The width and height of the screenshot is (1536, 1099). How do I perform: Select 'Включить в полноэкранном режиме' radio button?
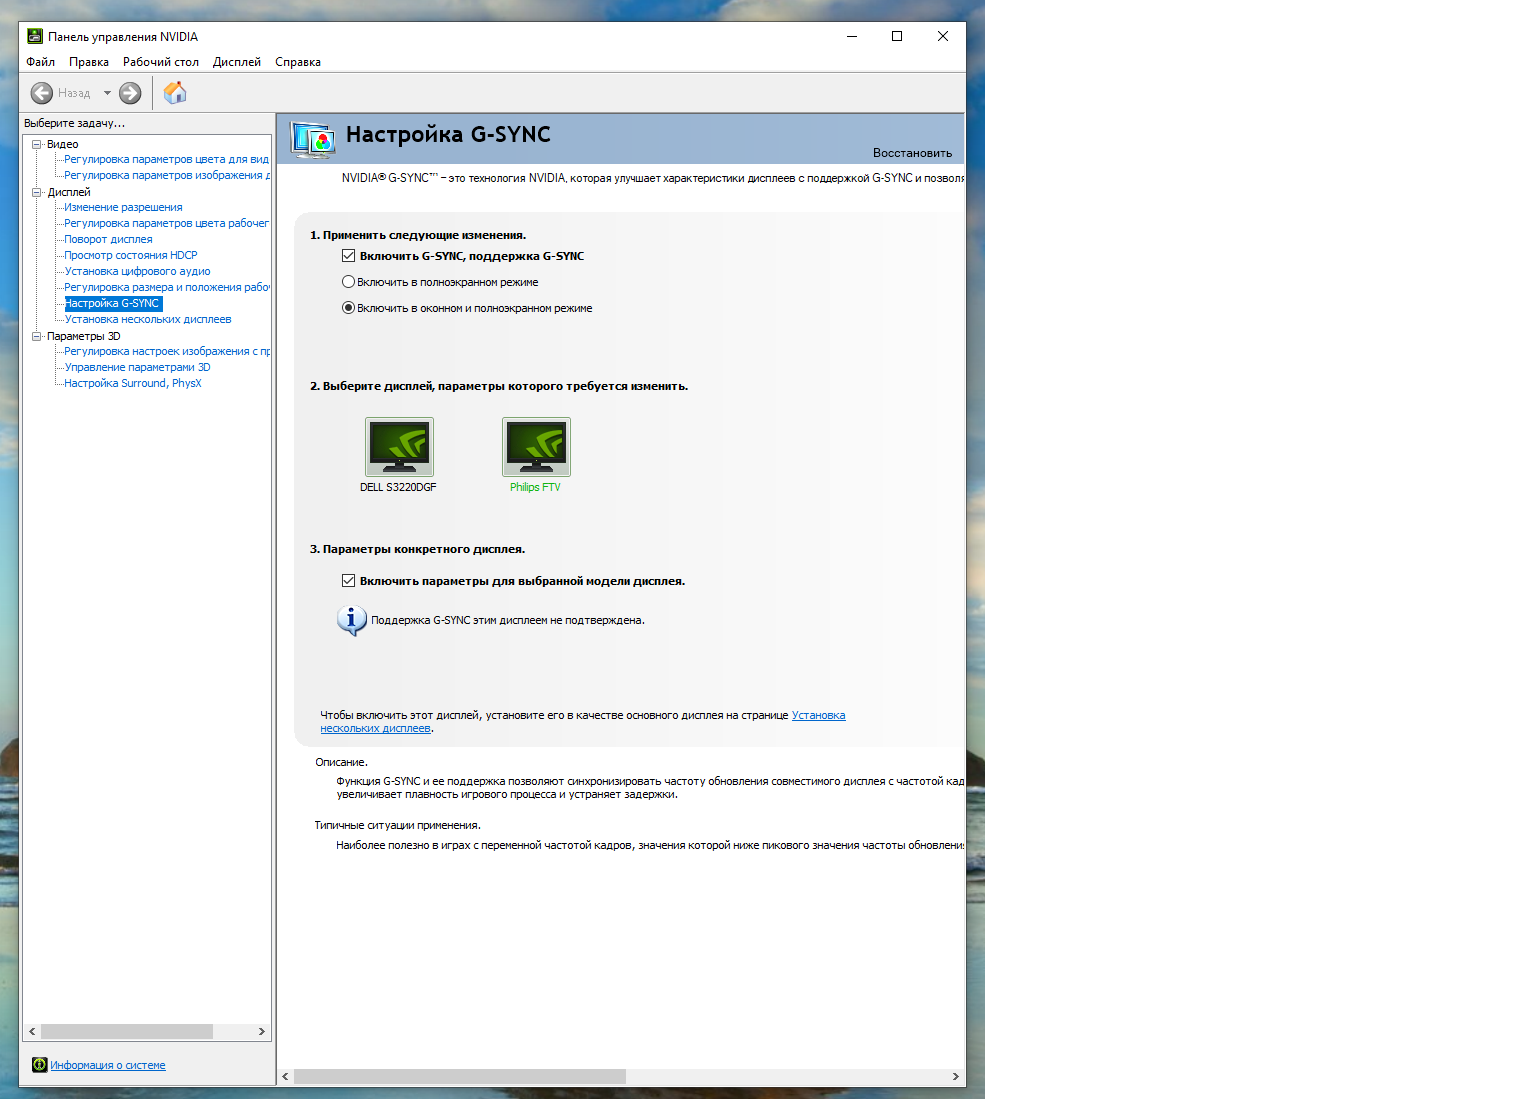click(x=349, y=282)
